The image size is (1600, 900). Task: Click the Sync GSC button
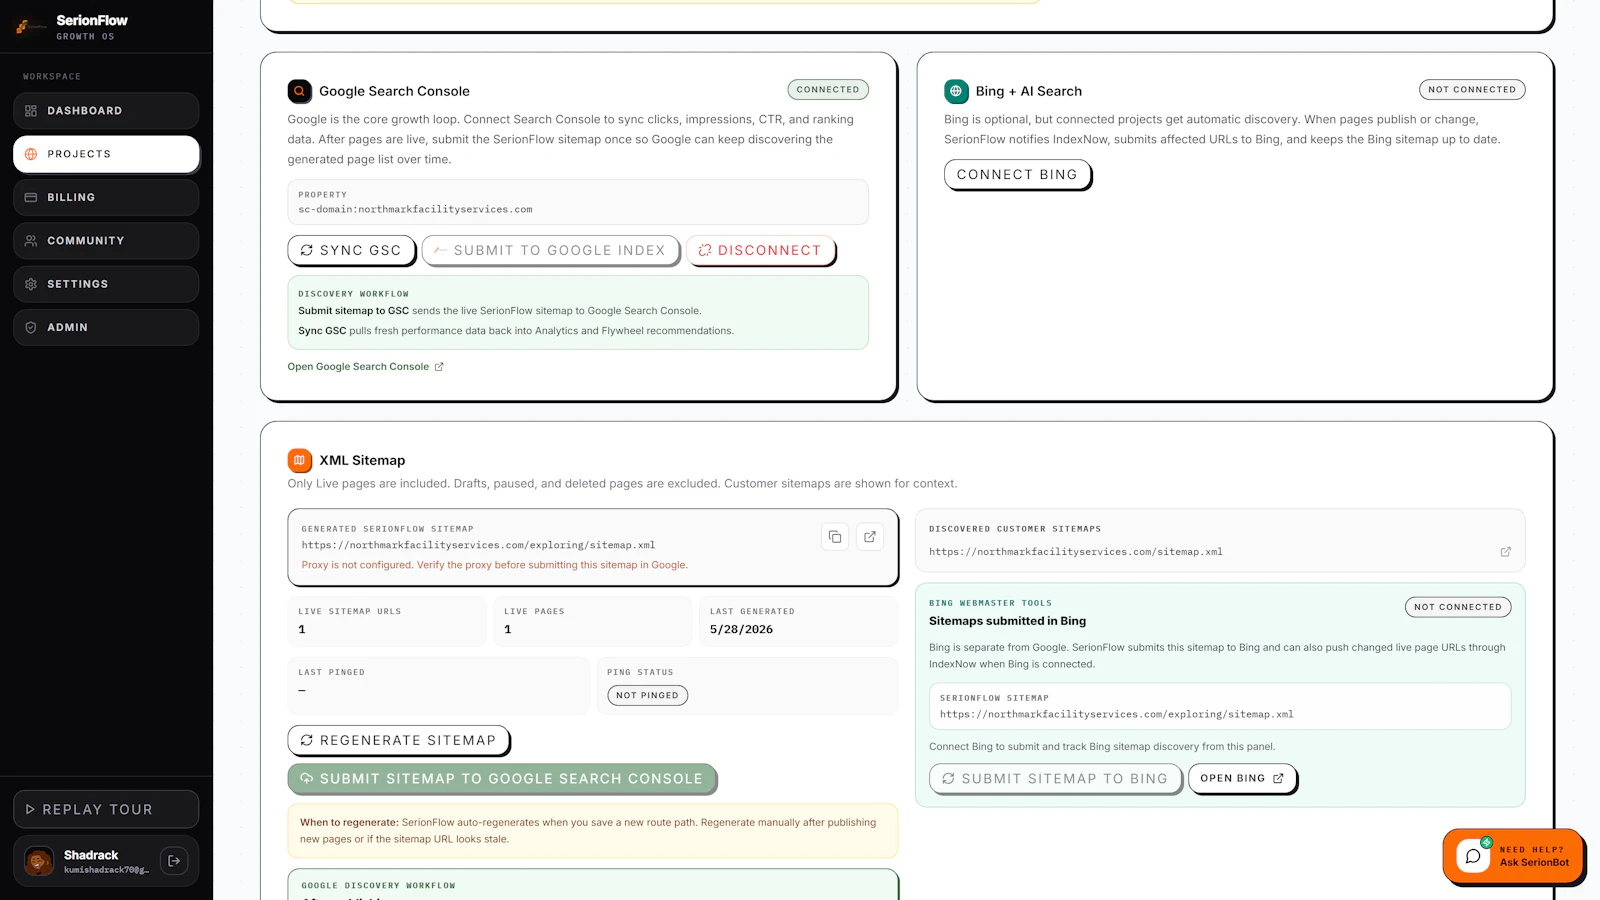351,250
